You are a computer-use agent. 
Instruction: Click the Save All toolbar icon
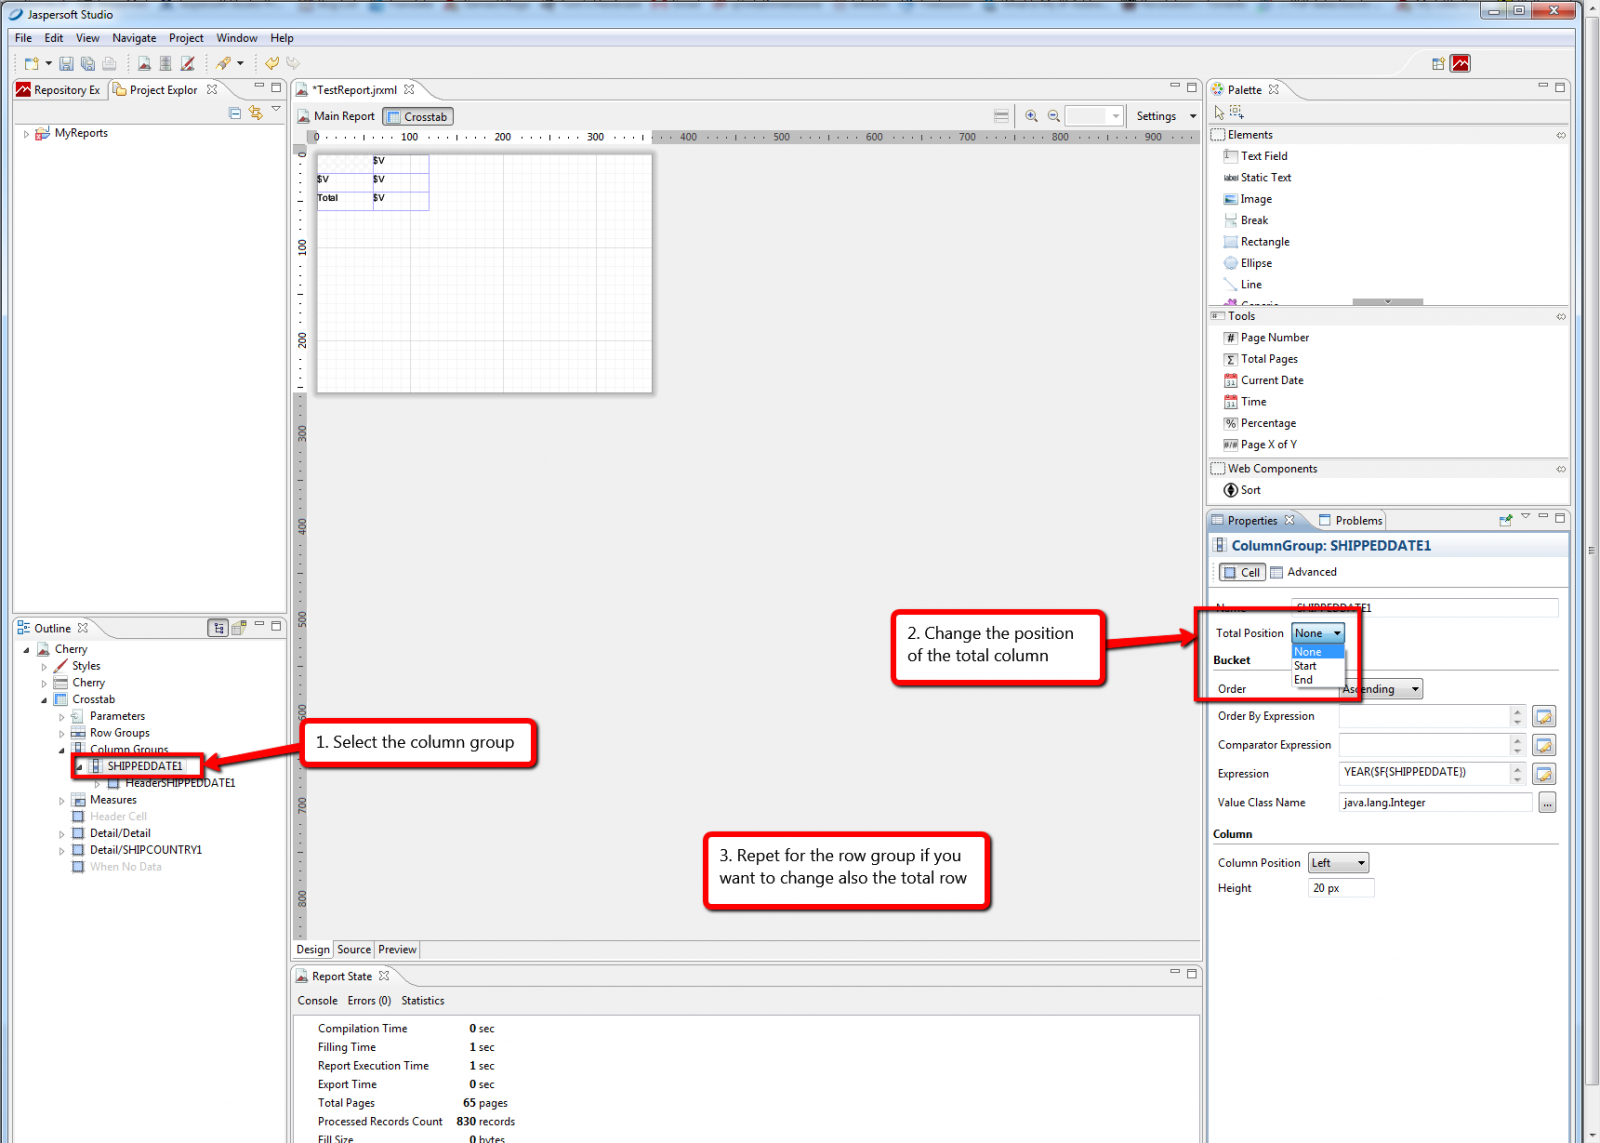coord(88,63)
